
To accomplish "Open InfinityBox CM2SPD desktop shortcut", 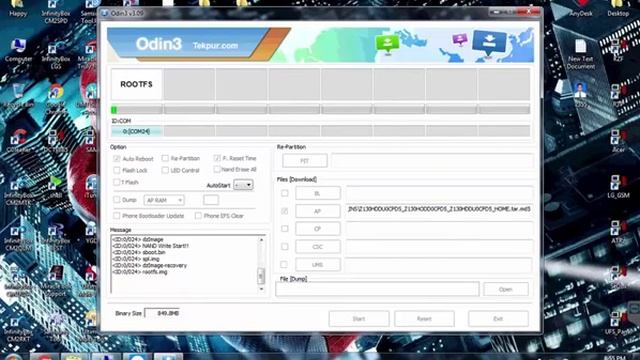I will click(x=55, y=11).
